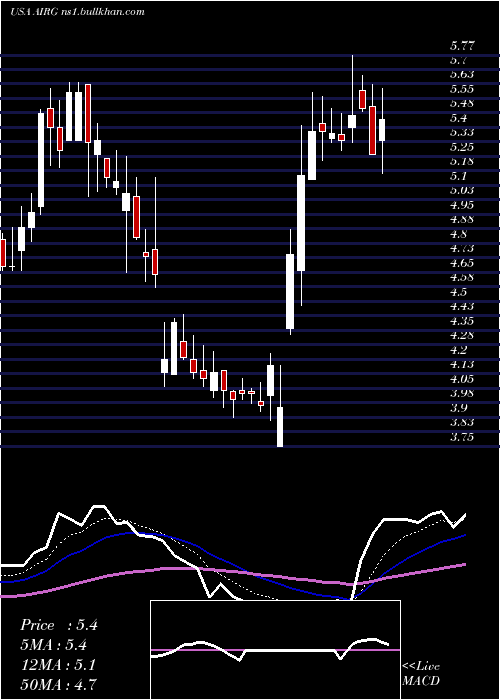This screenshot has width=500, height=700.
Task: Click the '<<Live MACD' label
Action: click(x=421, y=674)
